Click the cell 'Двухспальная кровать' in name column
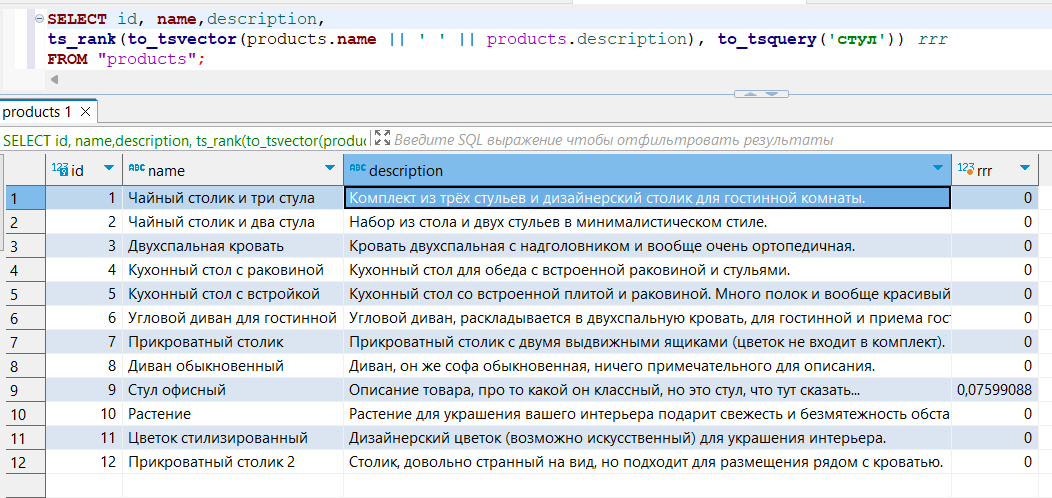The image size is (1052, 498). (233, 246)
